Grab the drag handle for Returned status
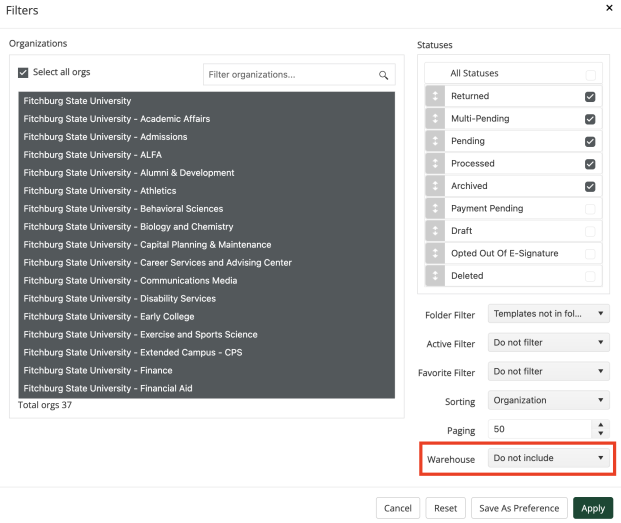 (x=435, y=96)
